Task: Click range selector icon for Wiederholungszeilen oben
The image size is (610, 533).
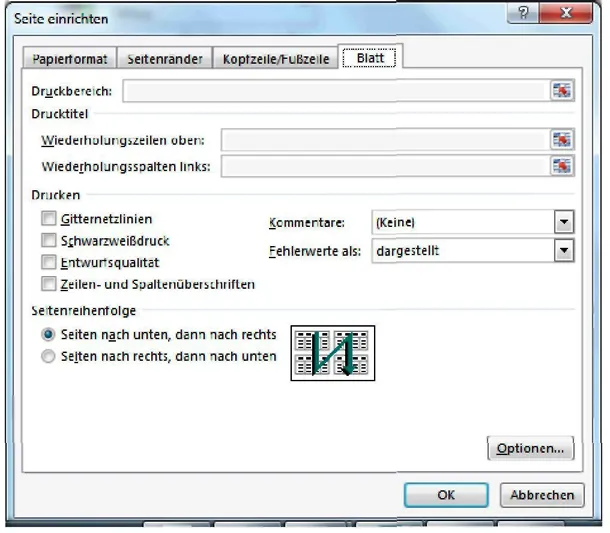Action: [564, 140]
